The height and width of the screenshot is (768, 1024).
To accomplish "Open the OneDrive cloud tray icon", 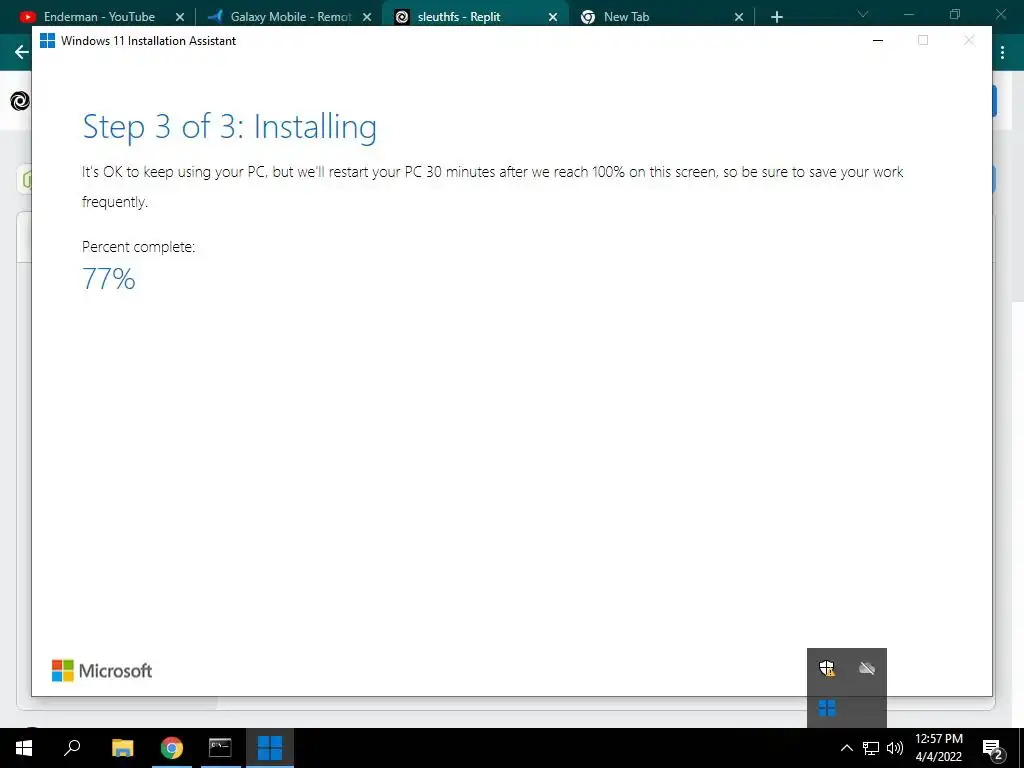I will (x=867, y=668).
